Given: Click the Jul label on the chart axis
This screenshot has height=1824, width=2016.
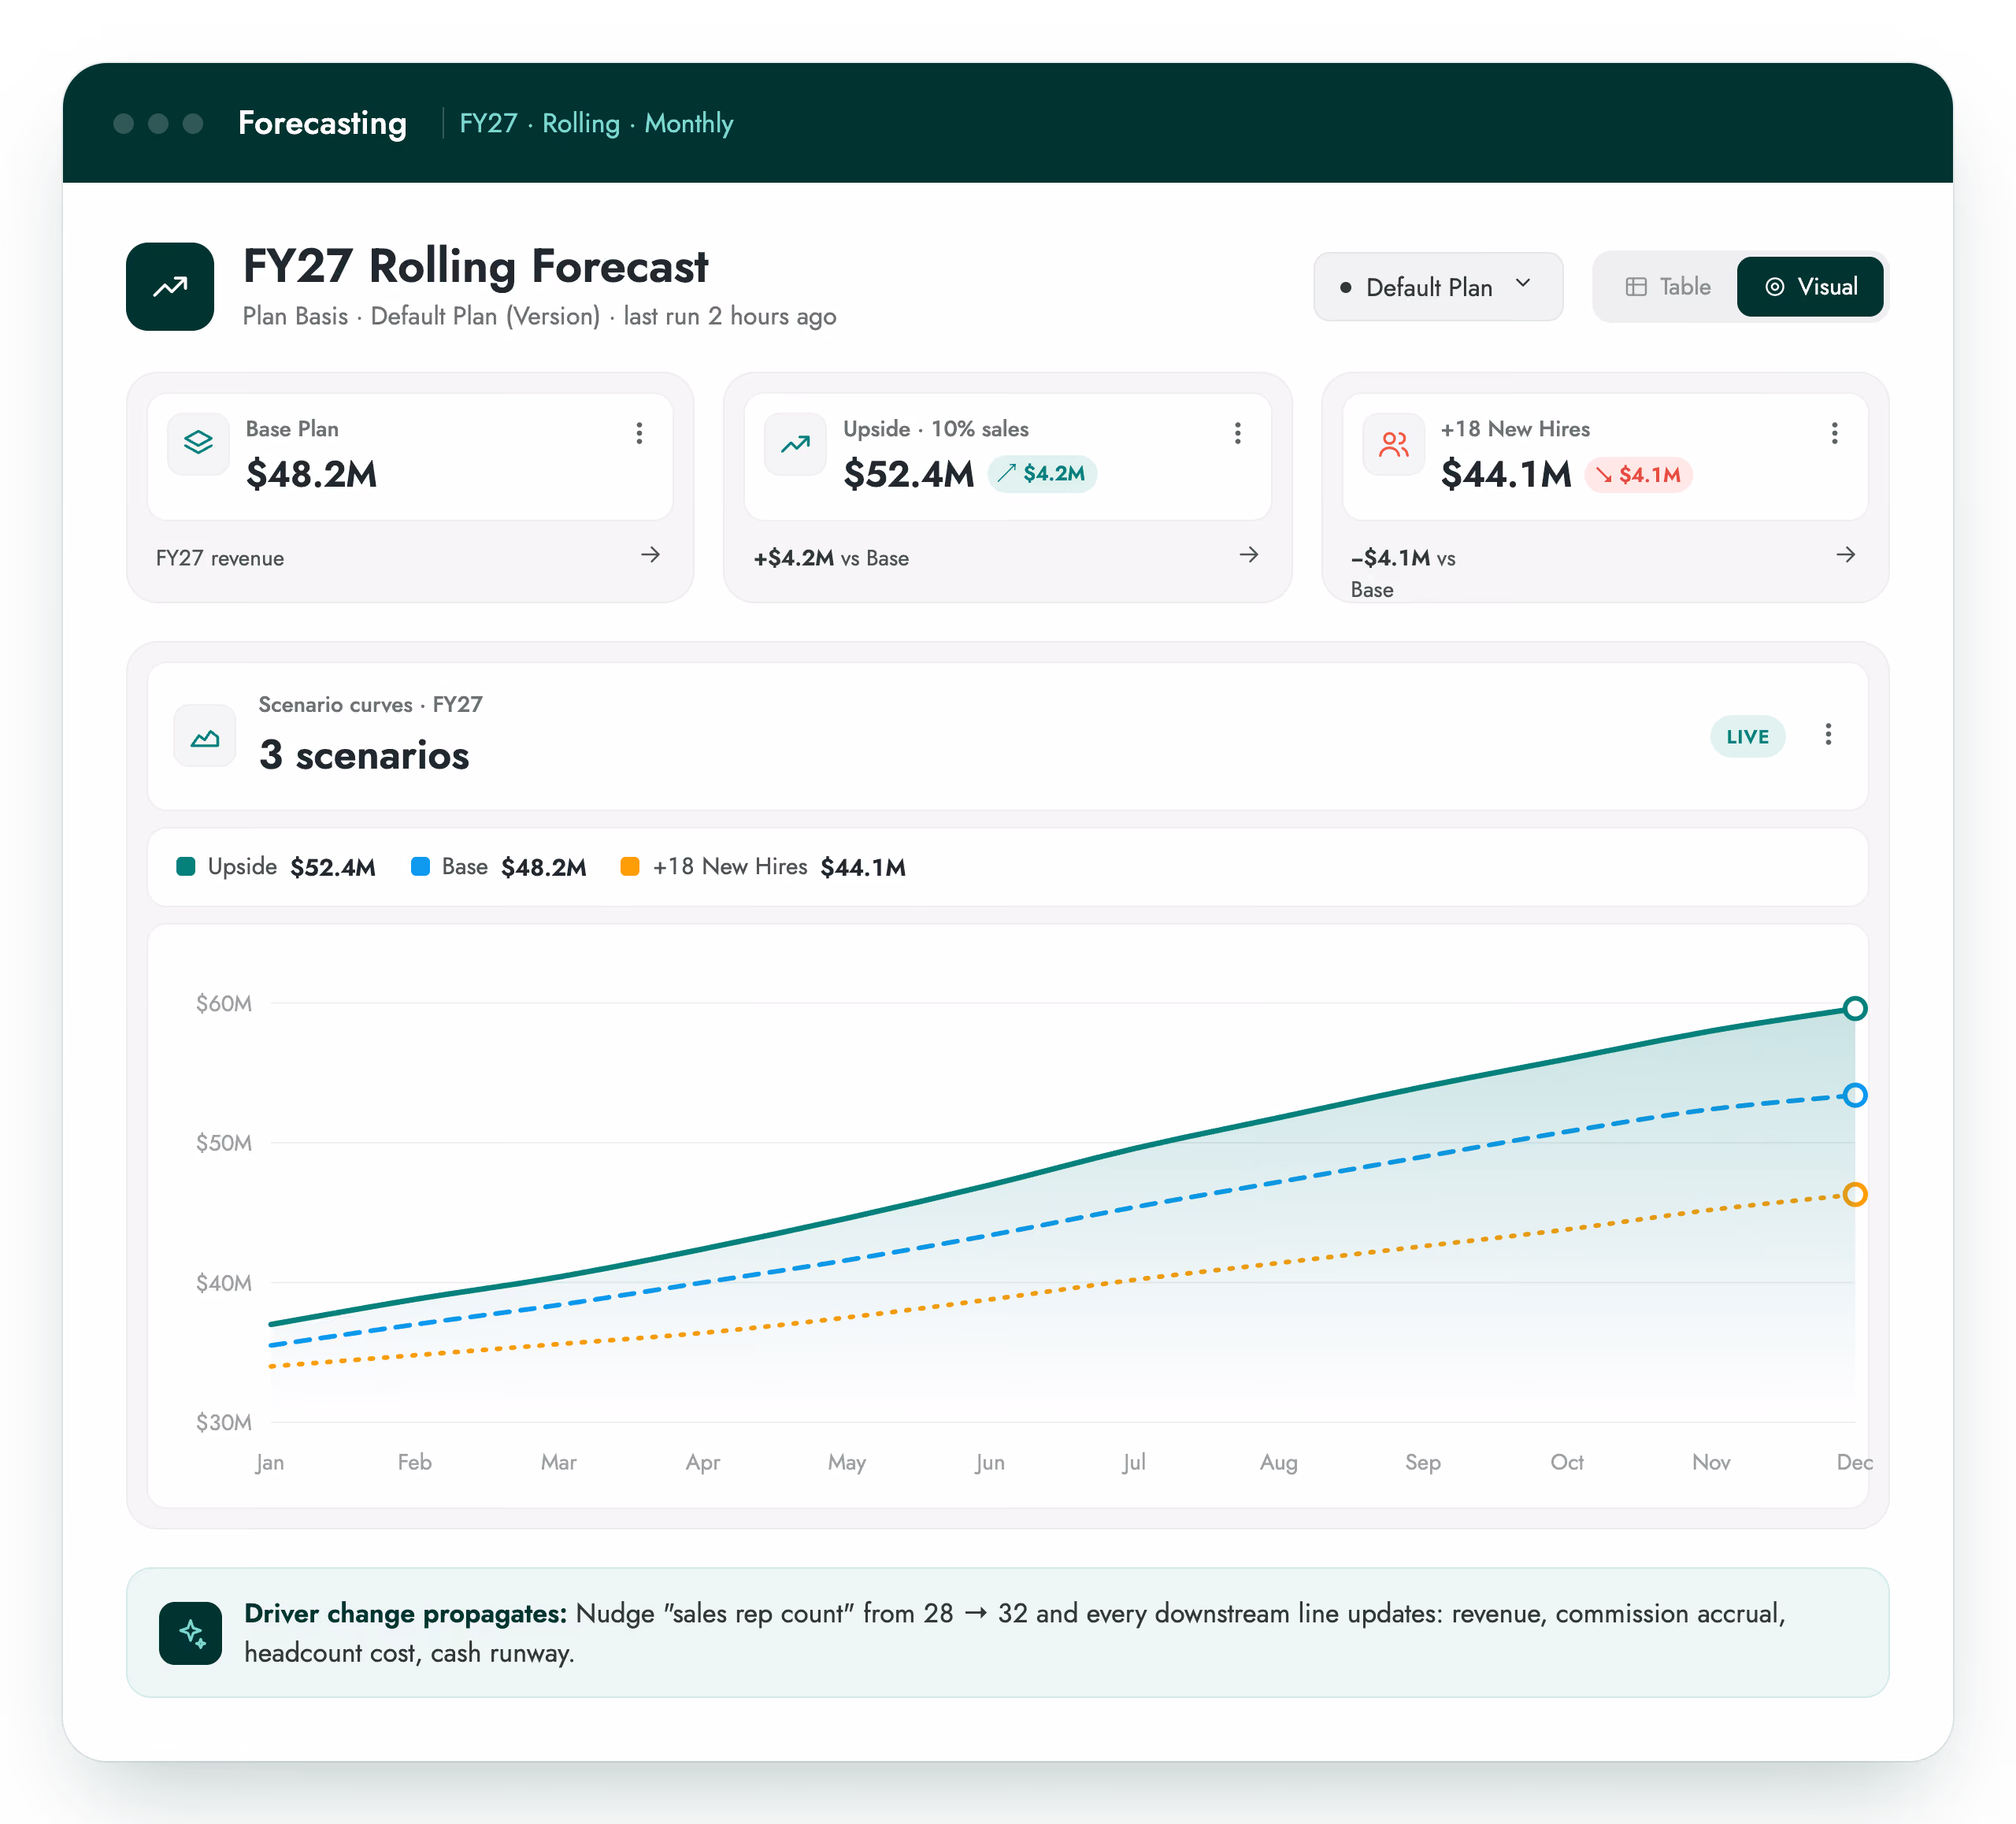Looking at the screenshot, I should (x=1134, y=1463).
